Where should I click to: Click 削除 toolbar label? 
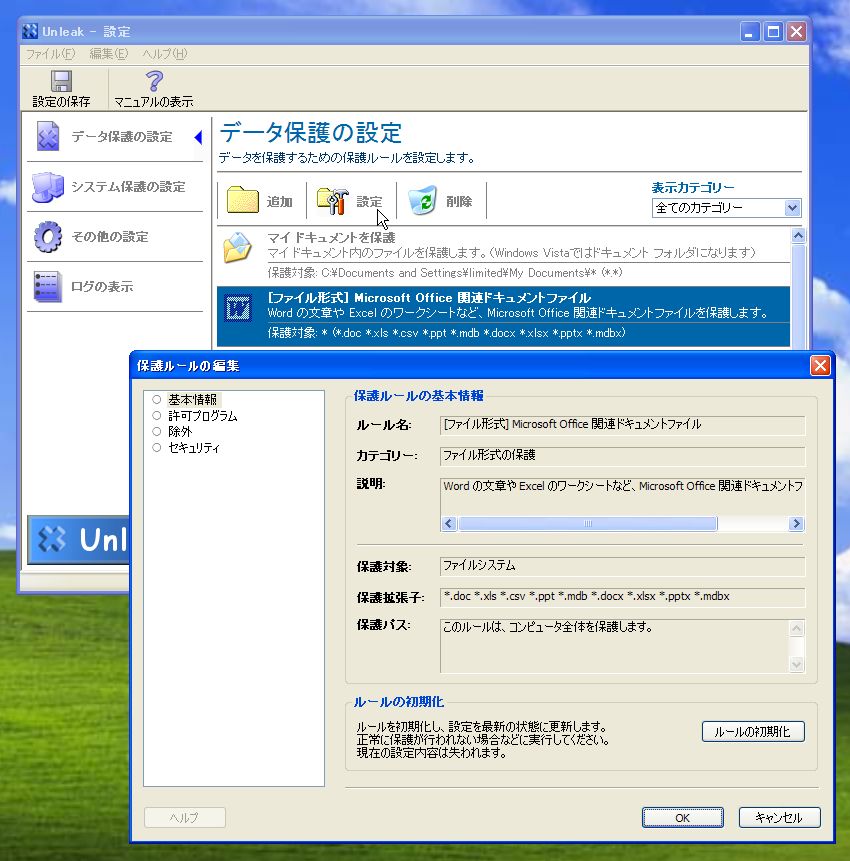(459, 202)
